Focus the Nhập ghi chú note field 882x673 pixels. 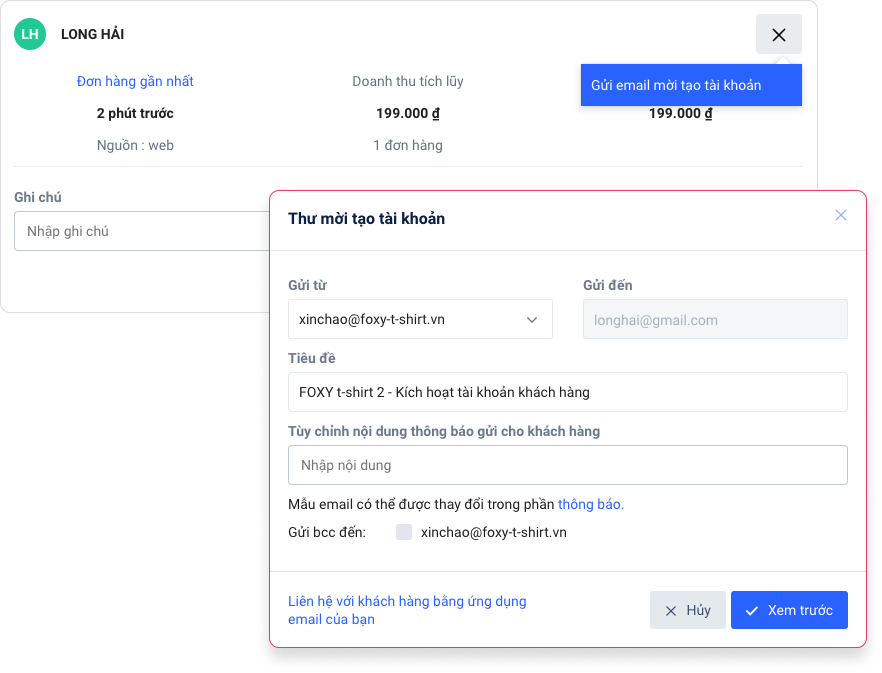pos(140,231)
